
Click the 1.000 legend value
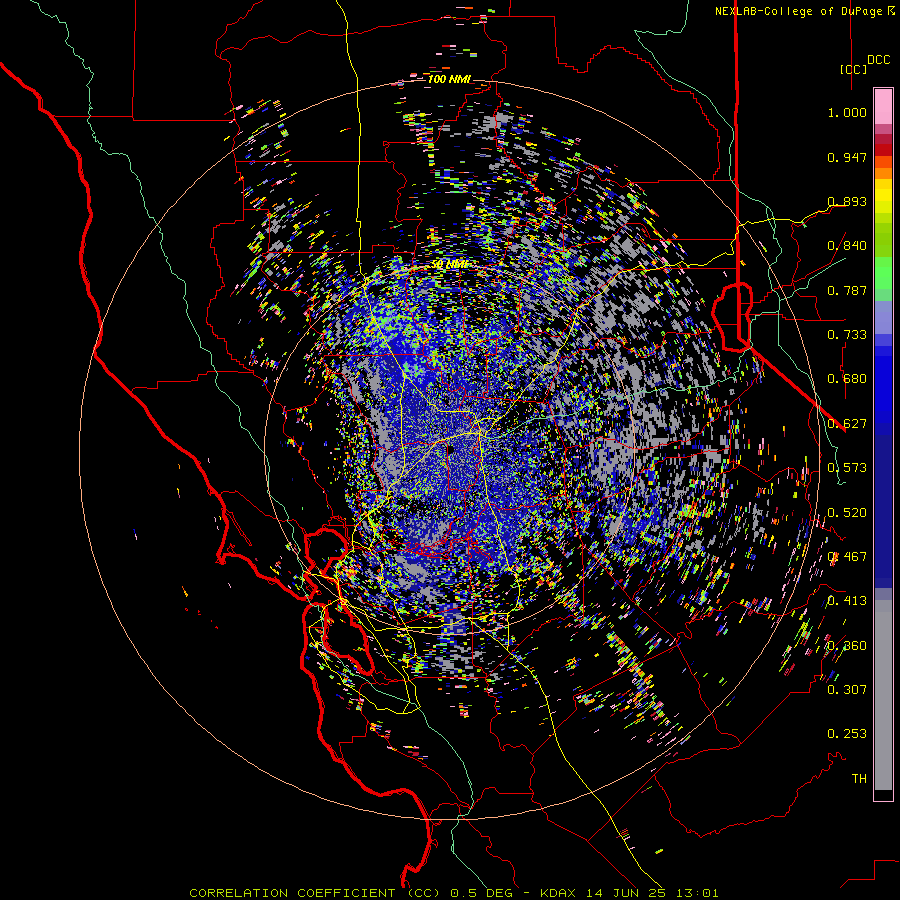click(x=847, y=112)
